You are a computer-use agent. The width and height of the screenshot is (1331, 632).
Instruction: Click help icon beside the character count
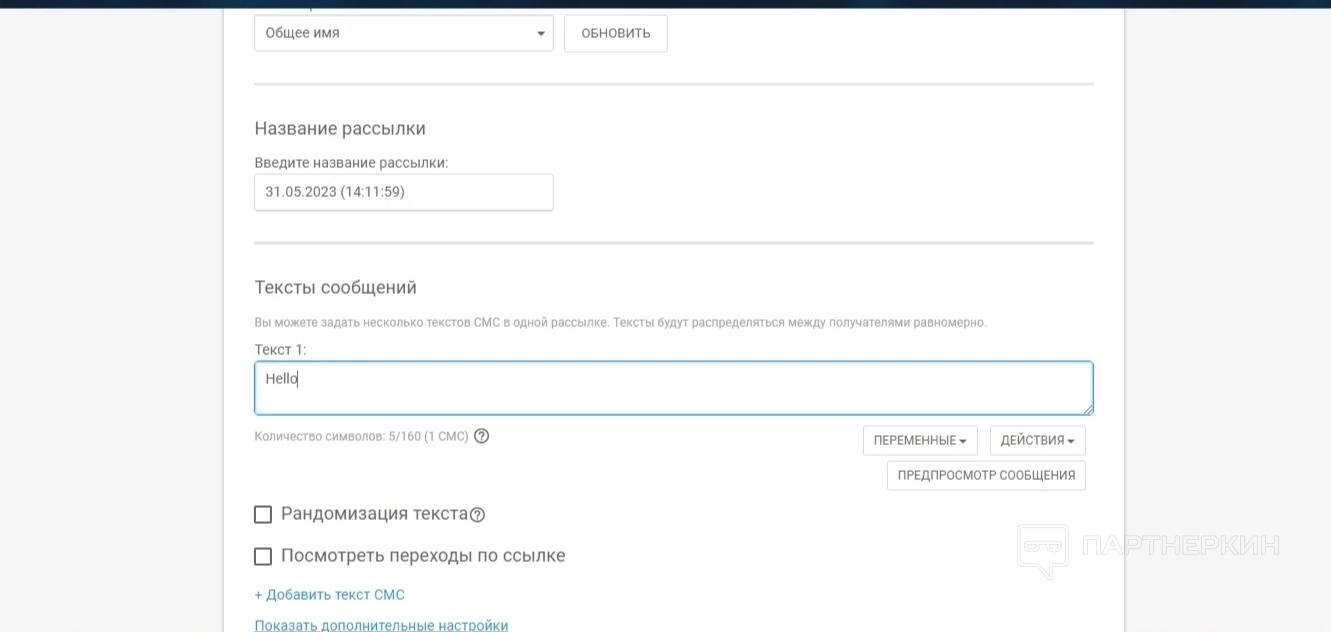[481, 436]
